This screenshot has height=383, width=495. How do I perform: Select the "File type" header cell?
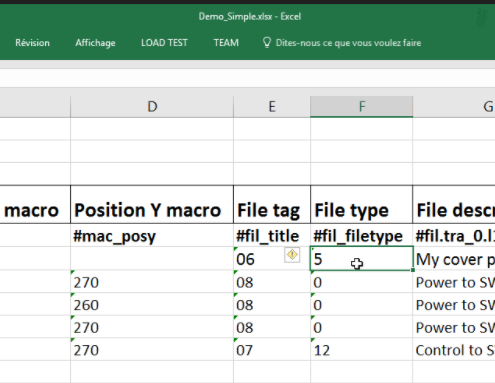[x=362, y=204]
